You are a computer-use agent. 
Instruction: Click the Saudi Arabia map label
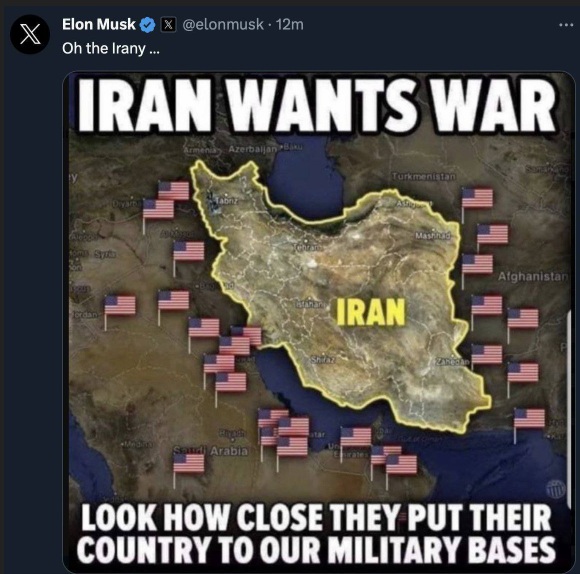(x=211, y=451)
